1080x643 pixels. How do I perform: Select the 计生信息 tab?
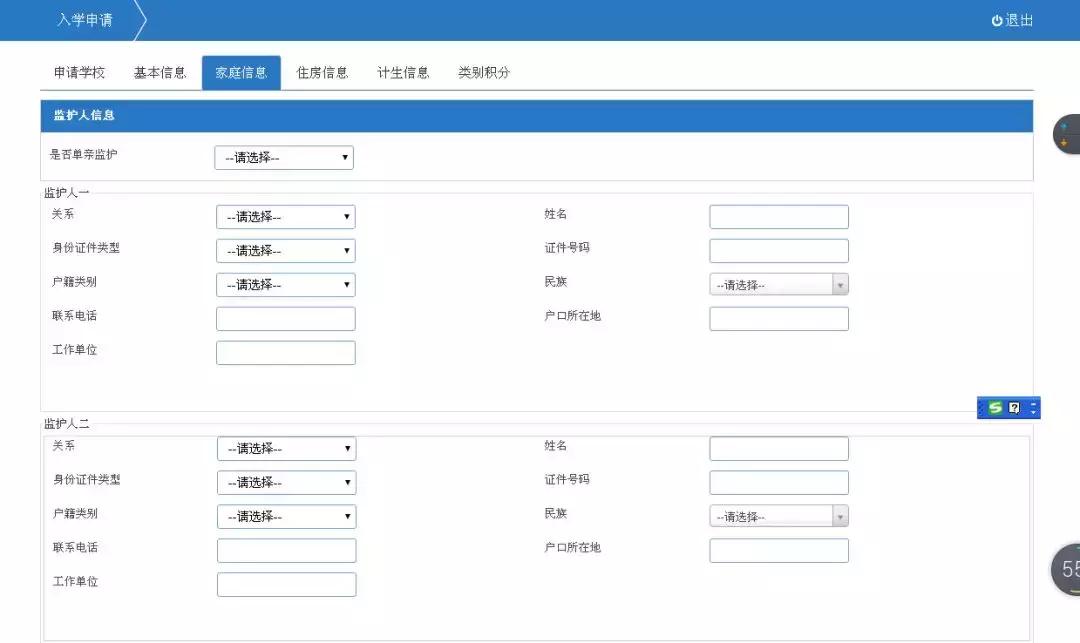point(402,71)
